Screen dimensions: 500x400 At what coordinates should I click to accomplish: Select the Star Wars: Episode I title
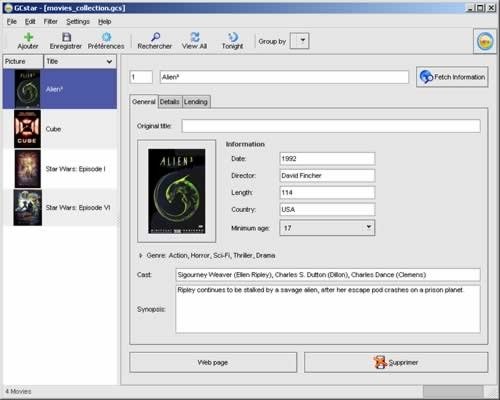[x=75, y=169]
